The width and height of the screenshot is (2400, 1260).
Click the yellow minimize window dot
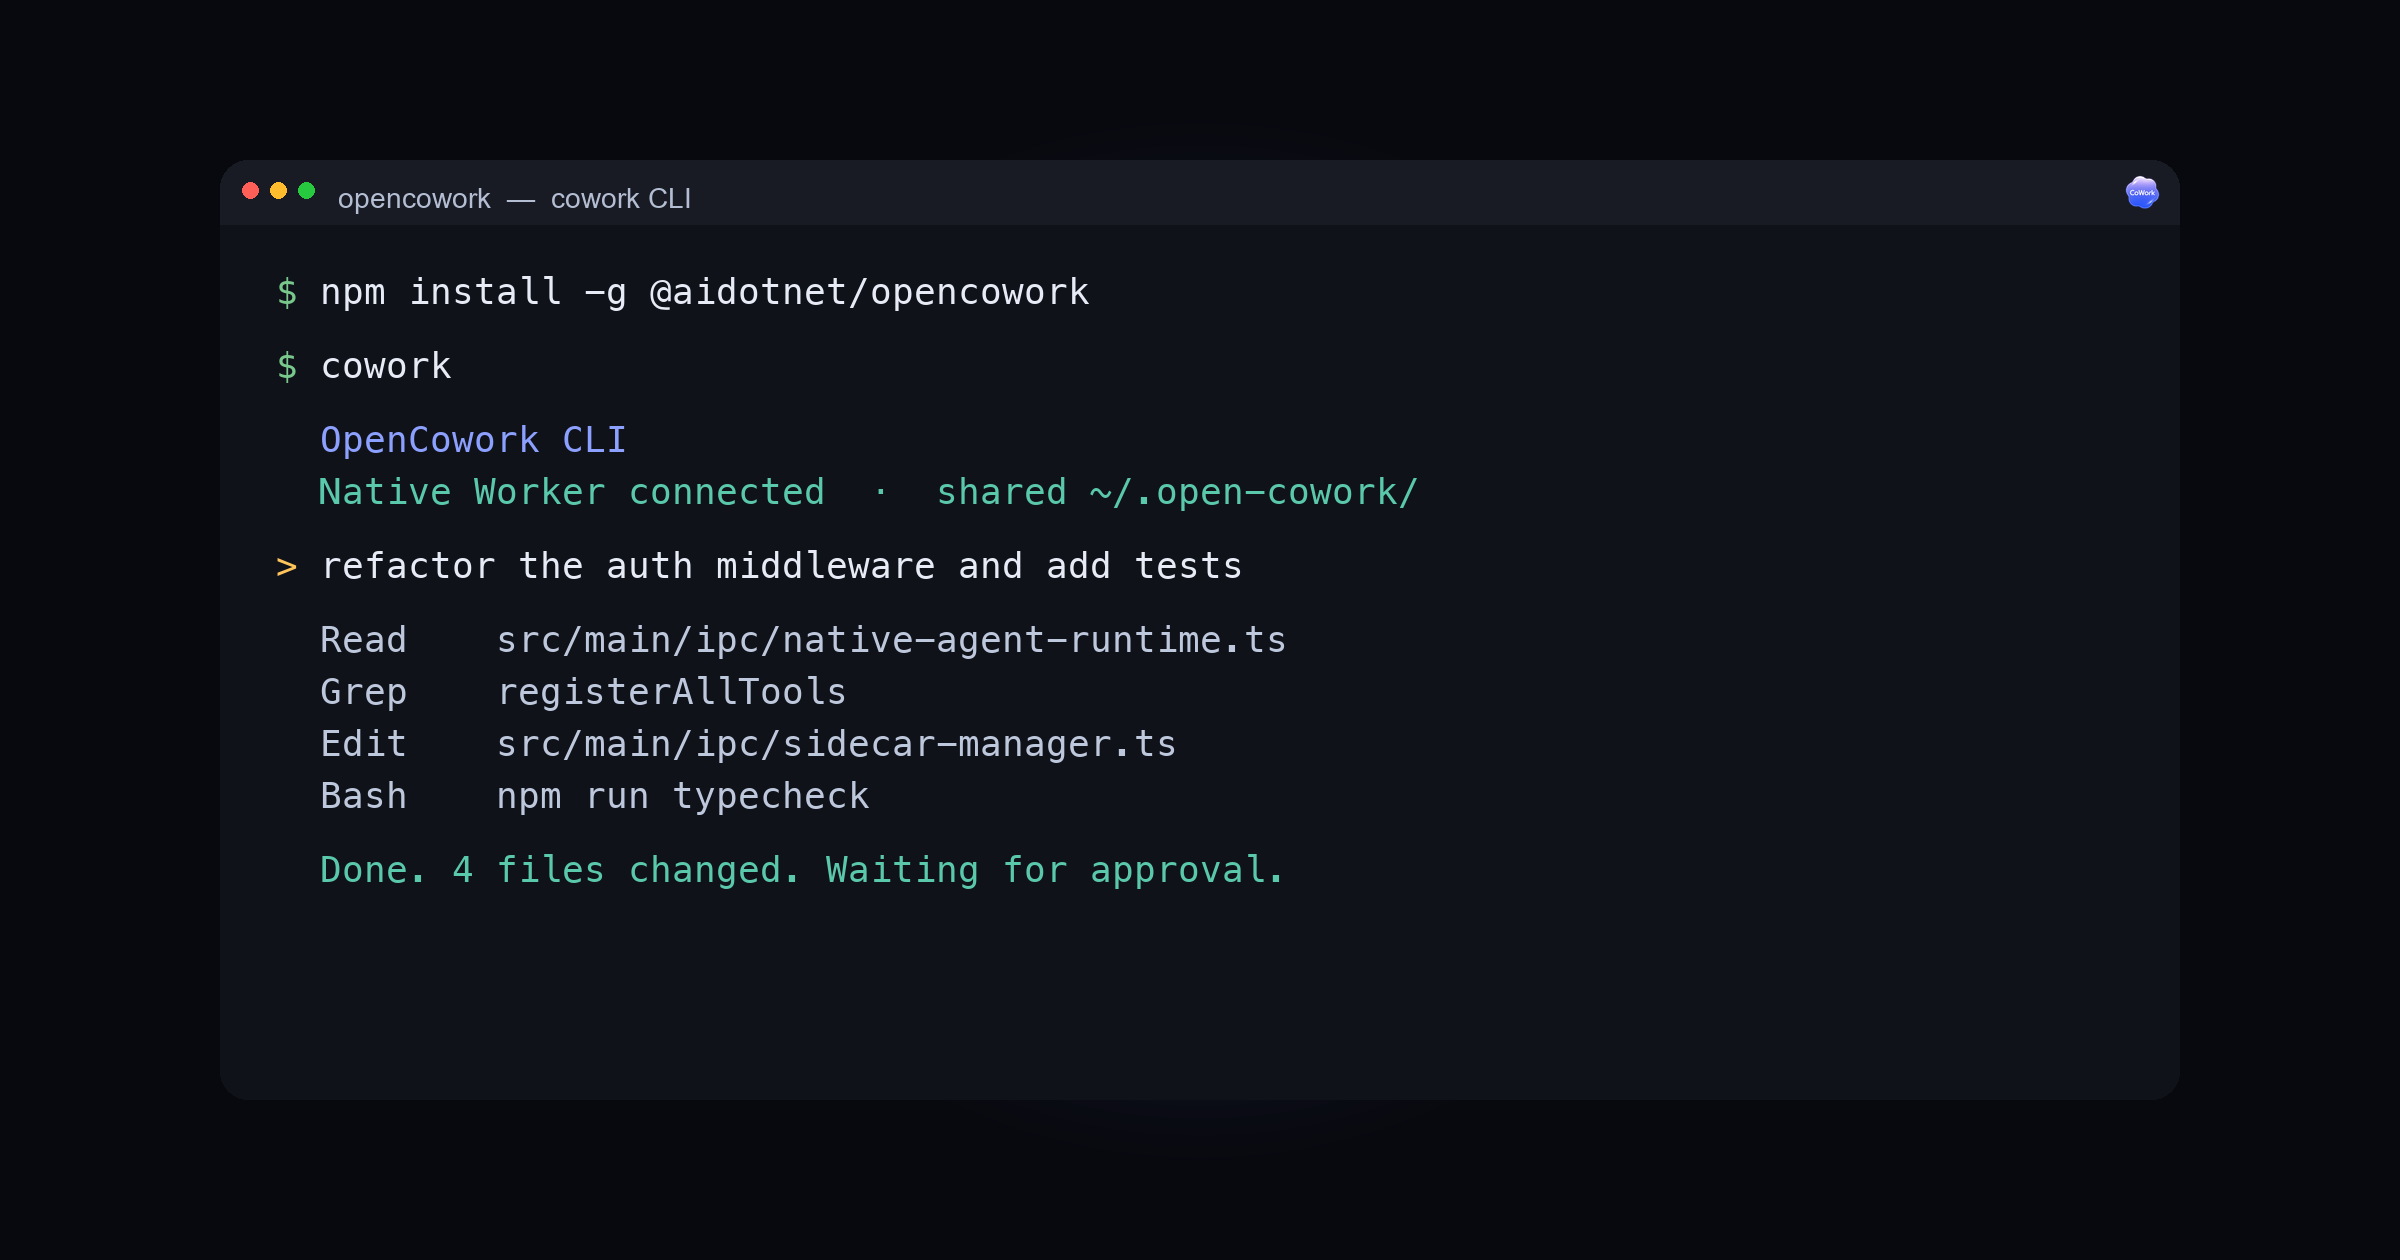279,191
